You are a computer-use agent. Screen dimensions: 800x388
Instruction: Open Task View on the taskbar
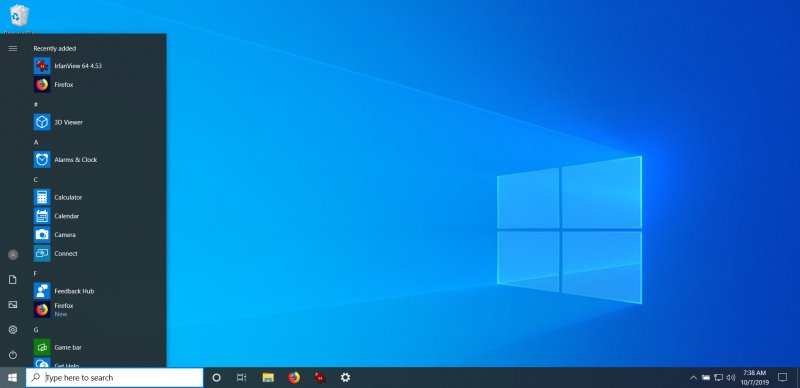pyautogui.click(x=241, y=378)
